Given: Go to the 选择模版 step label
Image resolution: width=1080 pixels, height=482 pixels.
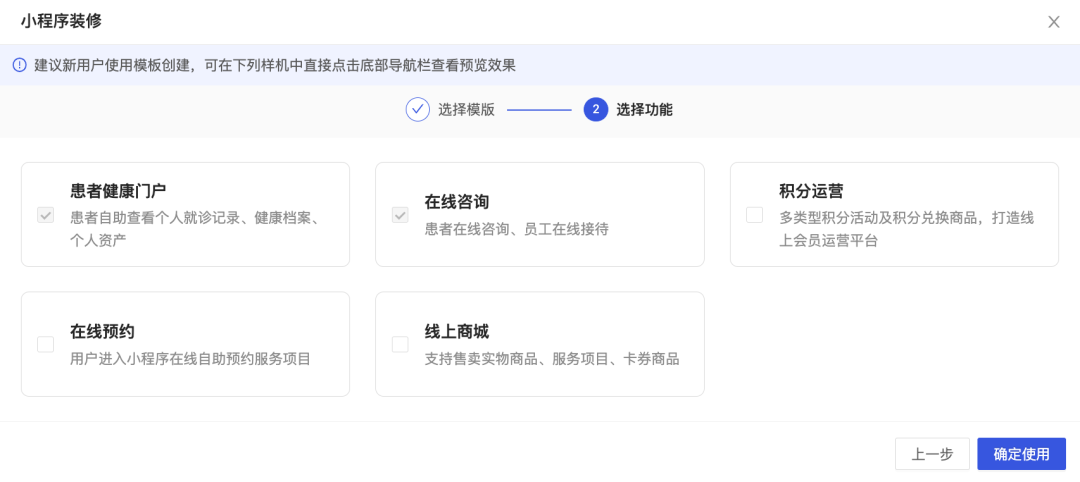Looking at the screenshot, I should coord(466,109).
